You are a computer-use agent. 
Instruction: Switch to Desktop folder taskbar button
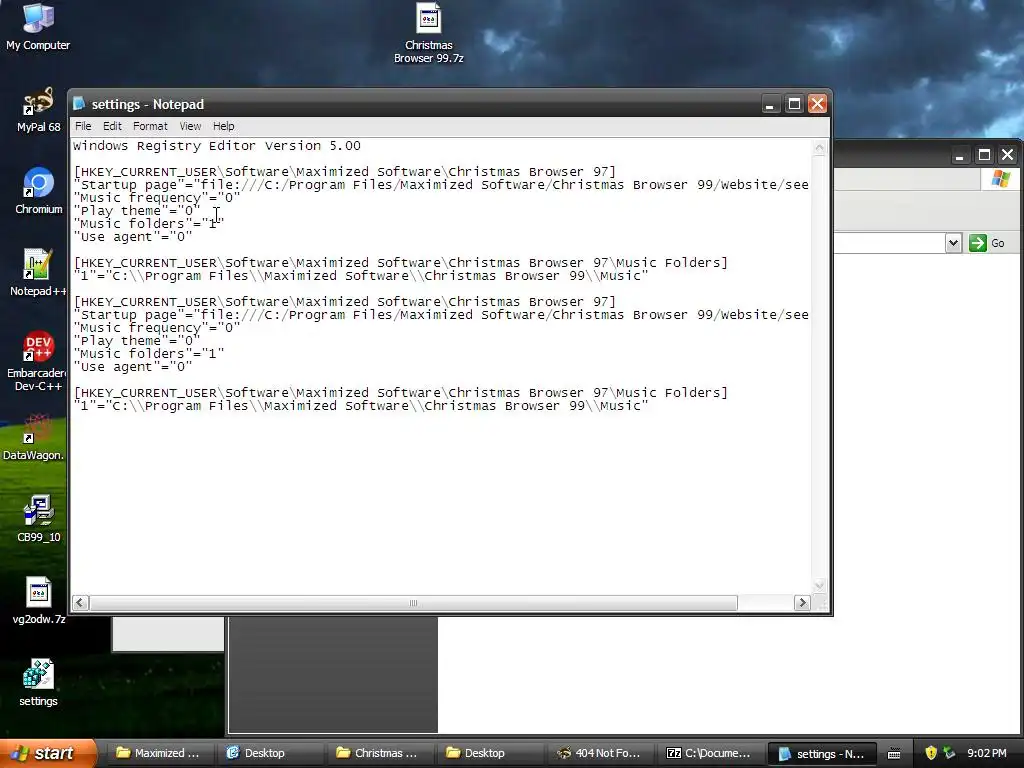coord(488,753)
